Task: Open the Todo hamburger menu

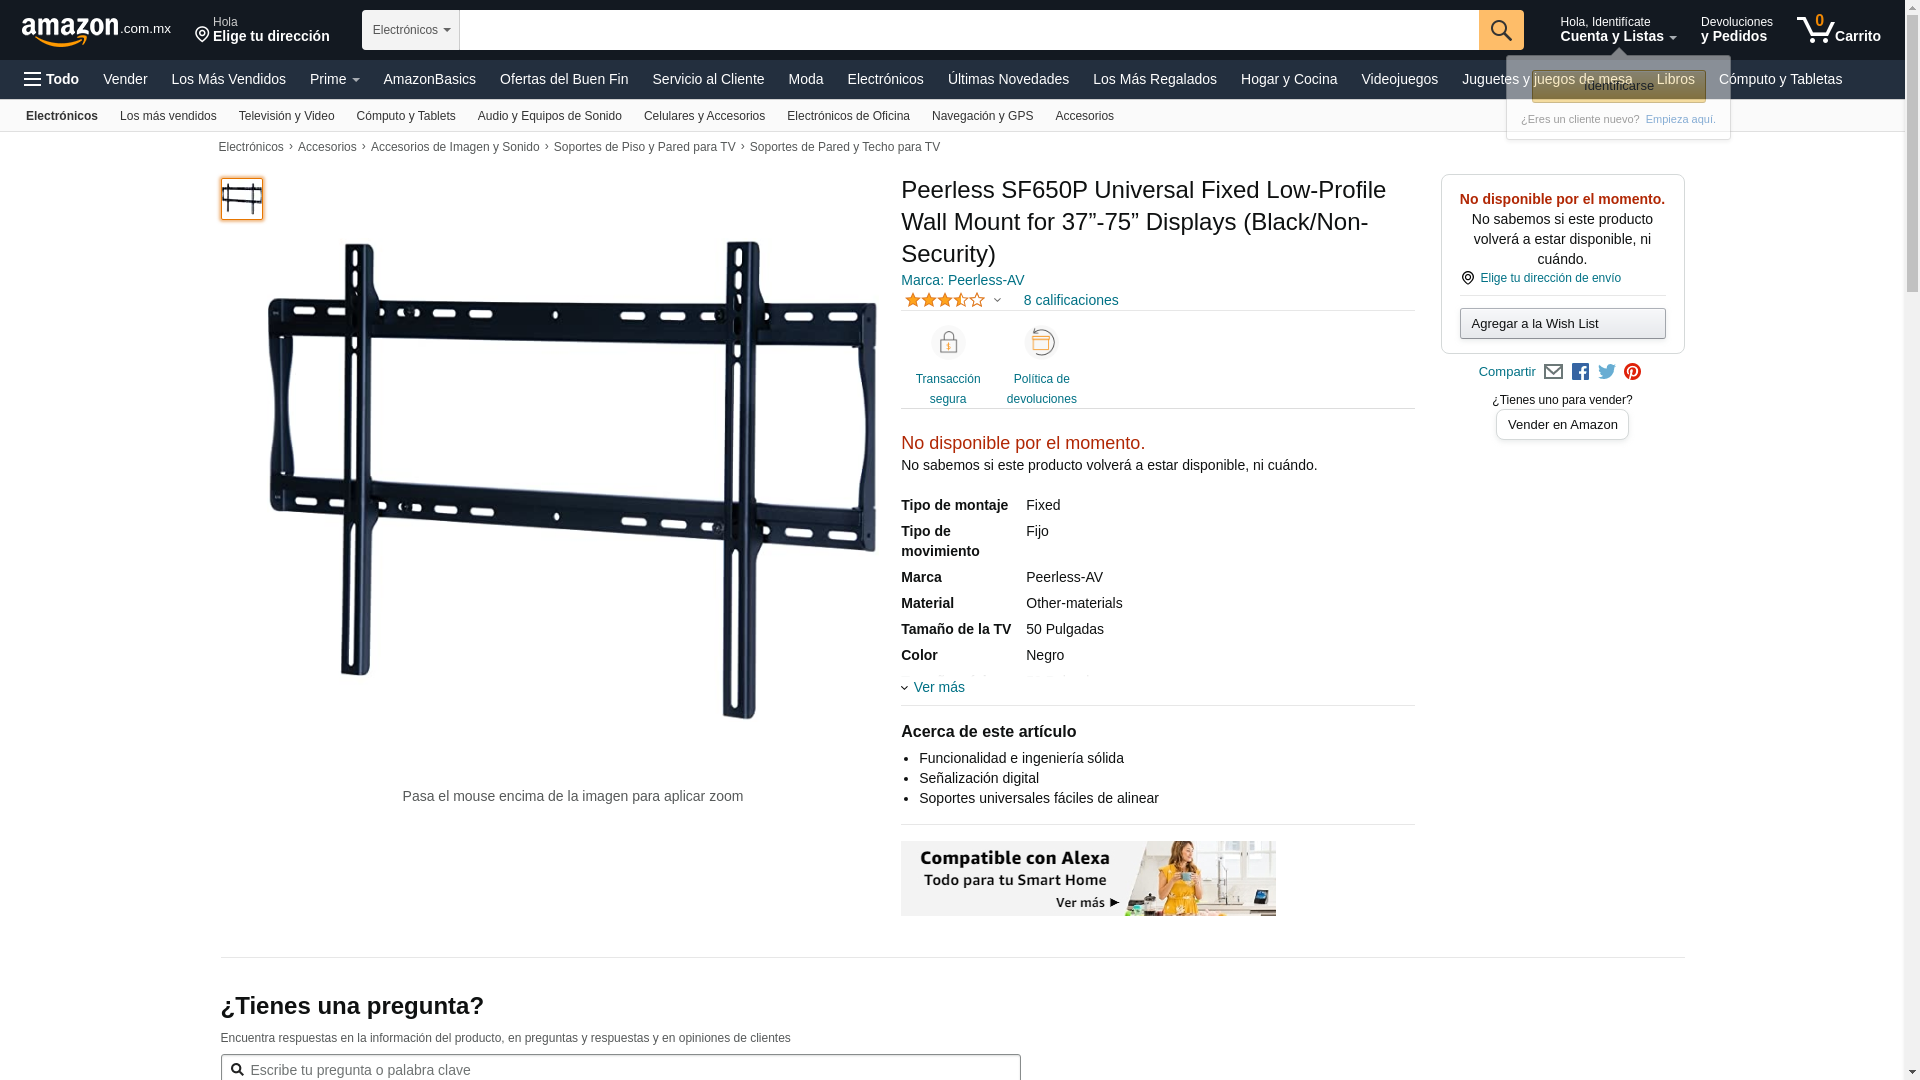Action: coord(51,79)
